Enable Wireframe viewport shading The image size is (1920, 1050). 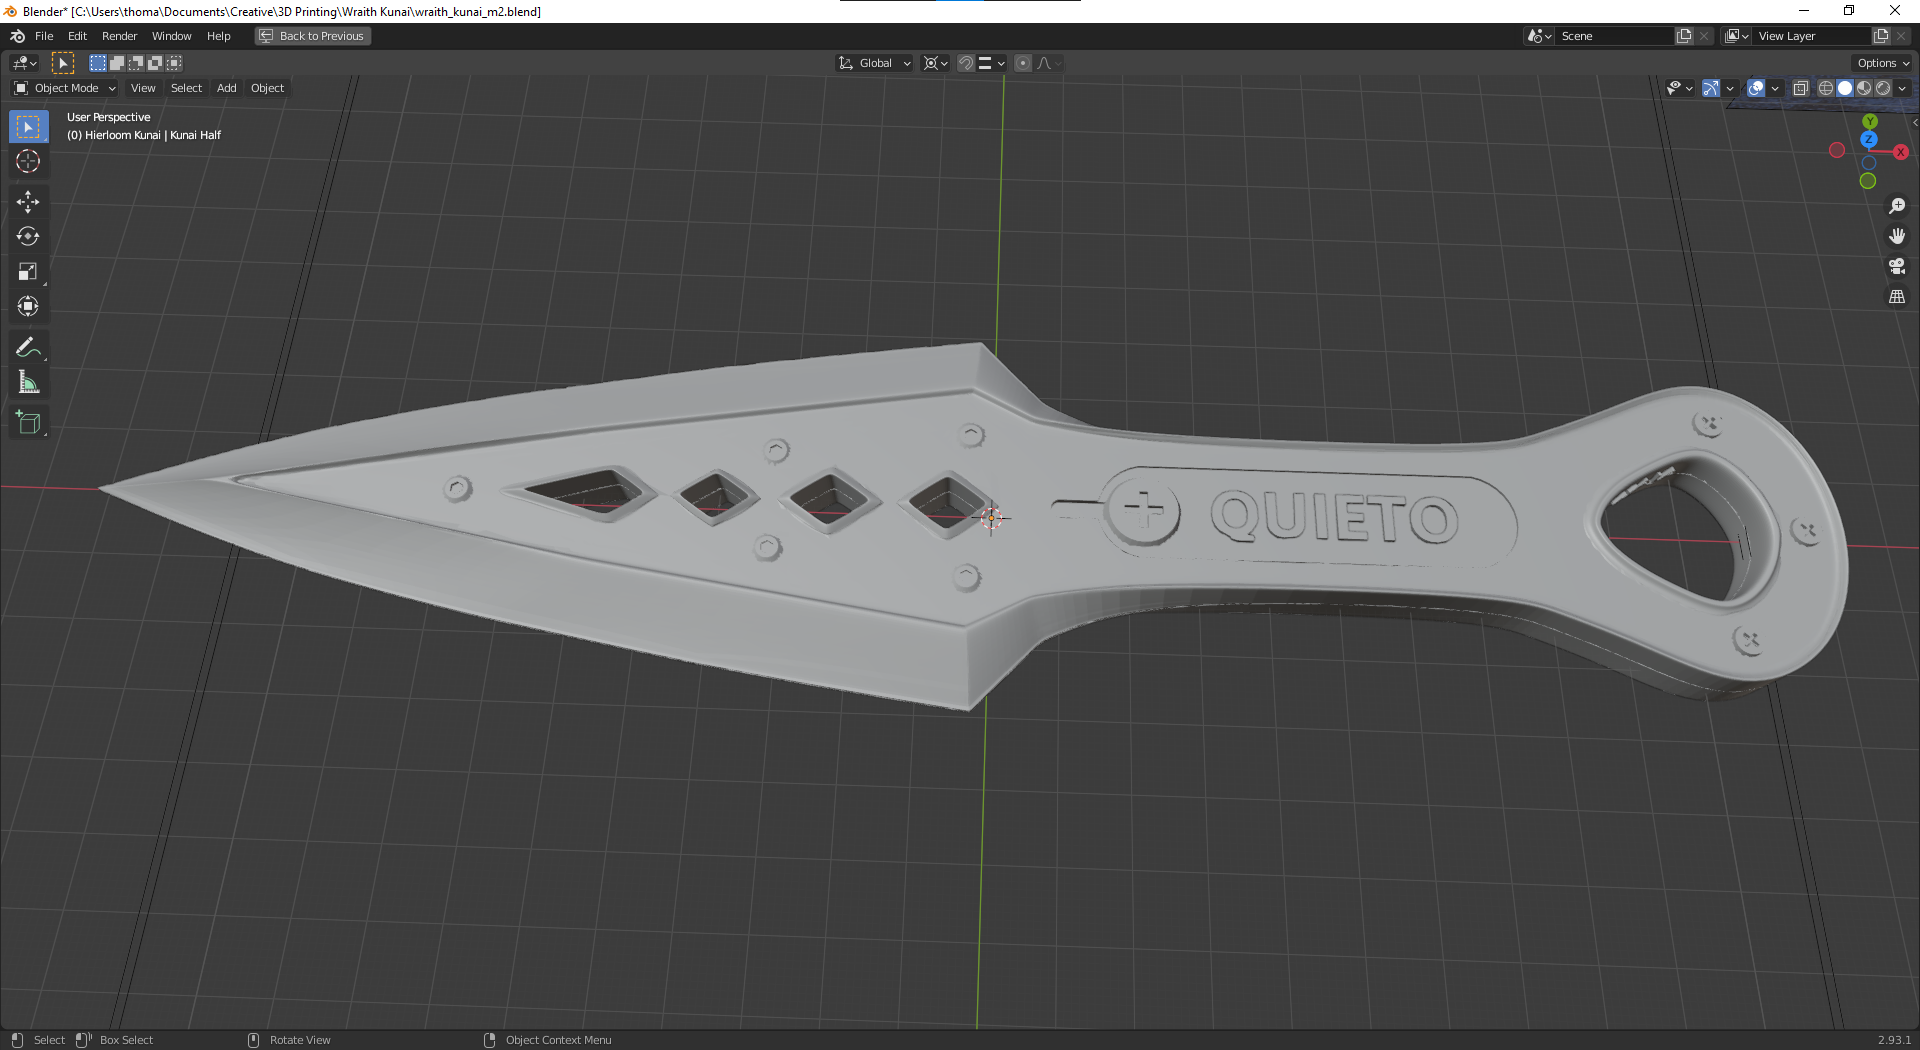click(1825, 88)
